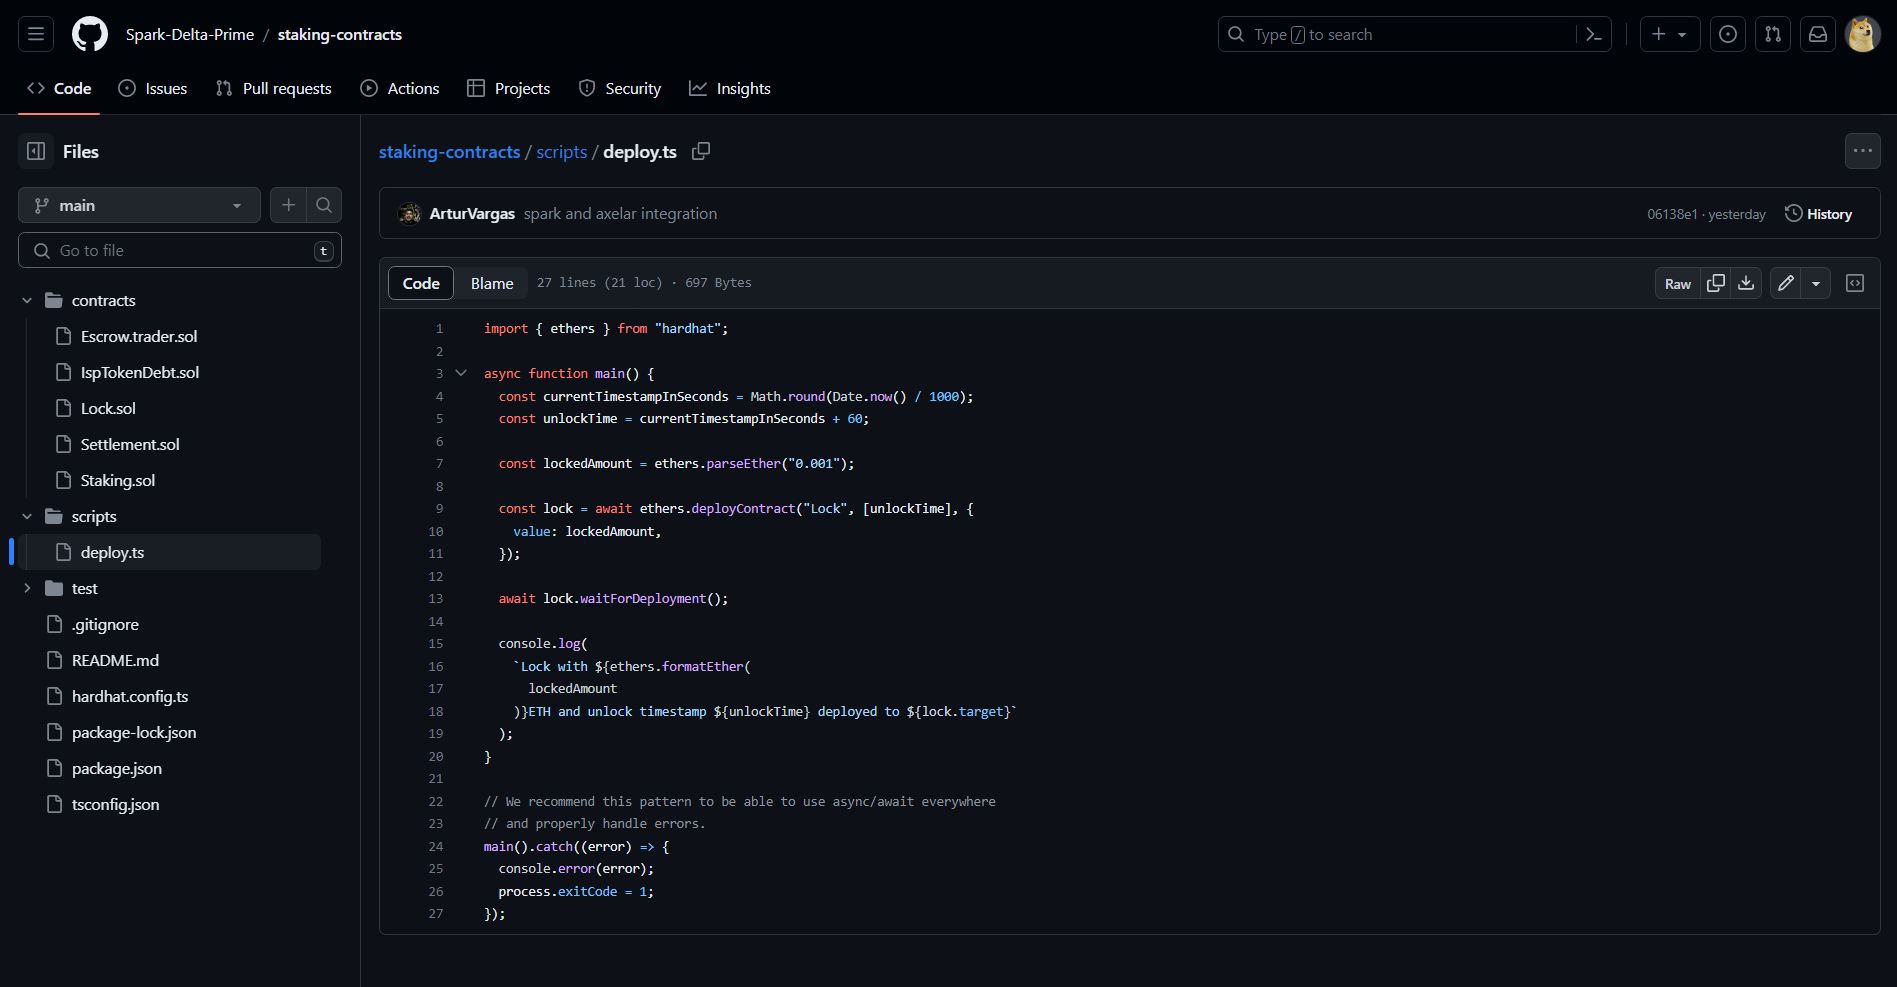Open README.md file
This screenshot has width=1897, height=987.
115,660
